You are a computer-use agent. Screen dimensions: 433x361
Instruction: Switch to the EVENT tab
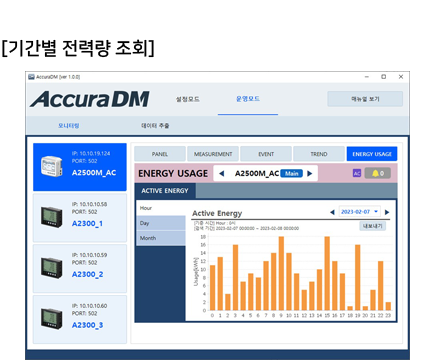pyautogui.click(x=266, y=154)
